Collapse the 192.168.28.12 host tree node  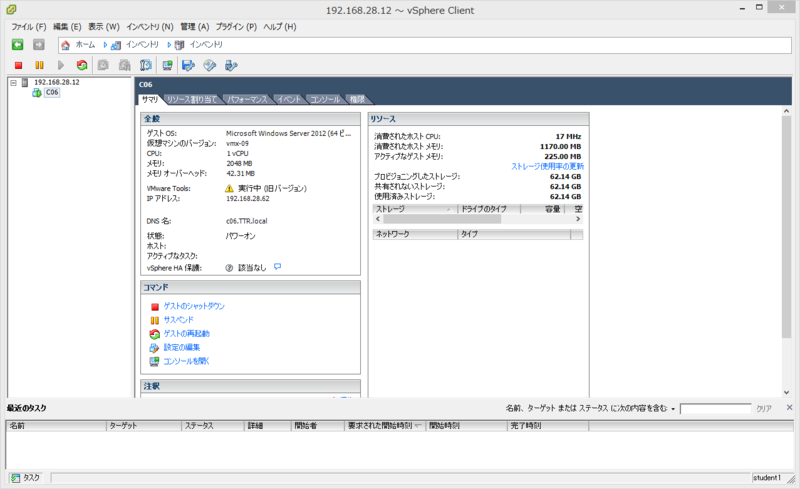[x=13, y=82]
